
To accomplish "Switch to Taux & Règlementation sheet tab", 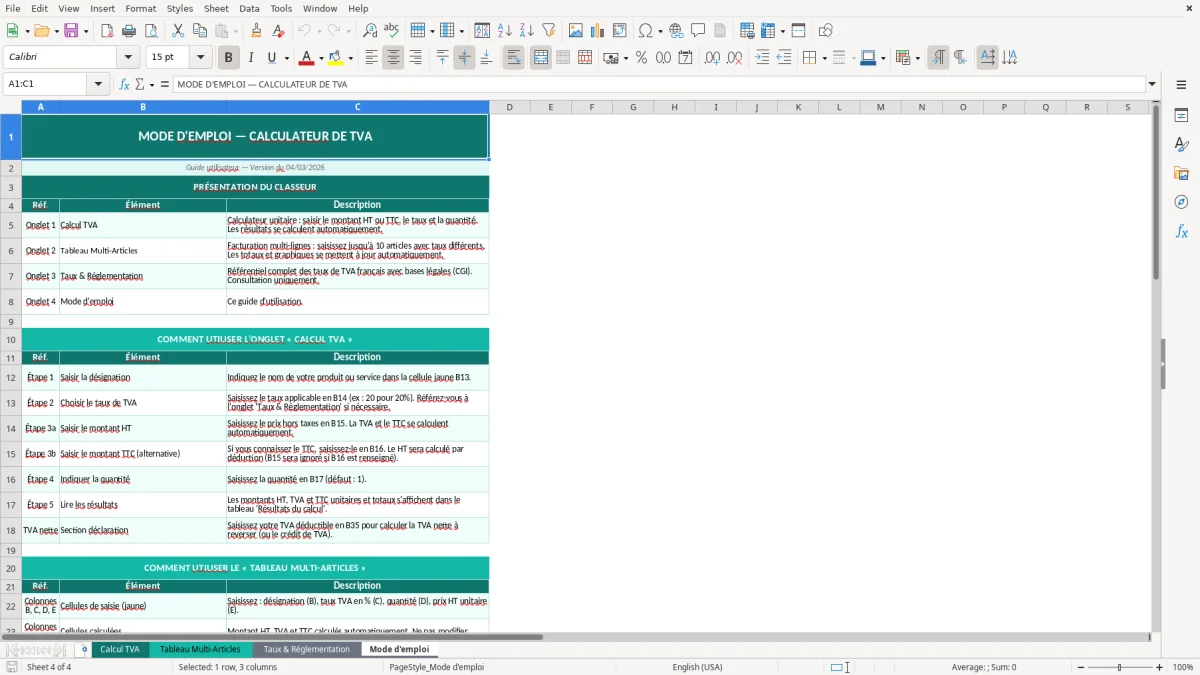I will point(307,649).
